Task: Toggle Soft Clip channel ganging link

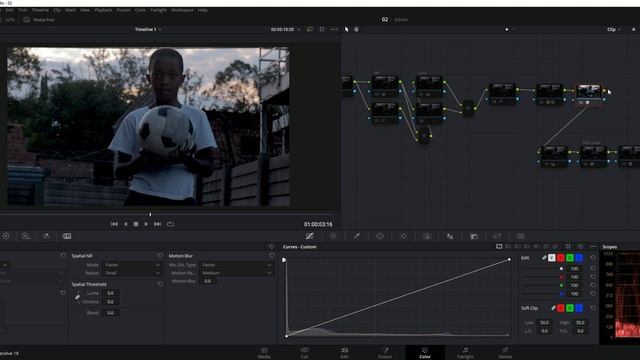Action: click(x=553, y=308)
